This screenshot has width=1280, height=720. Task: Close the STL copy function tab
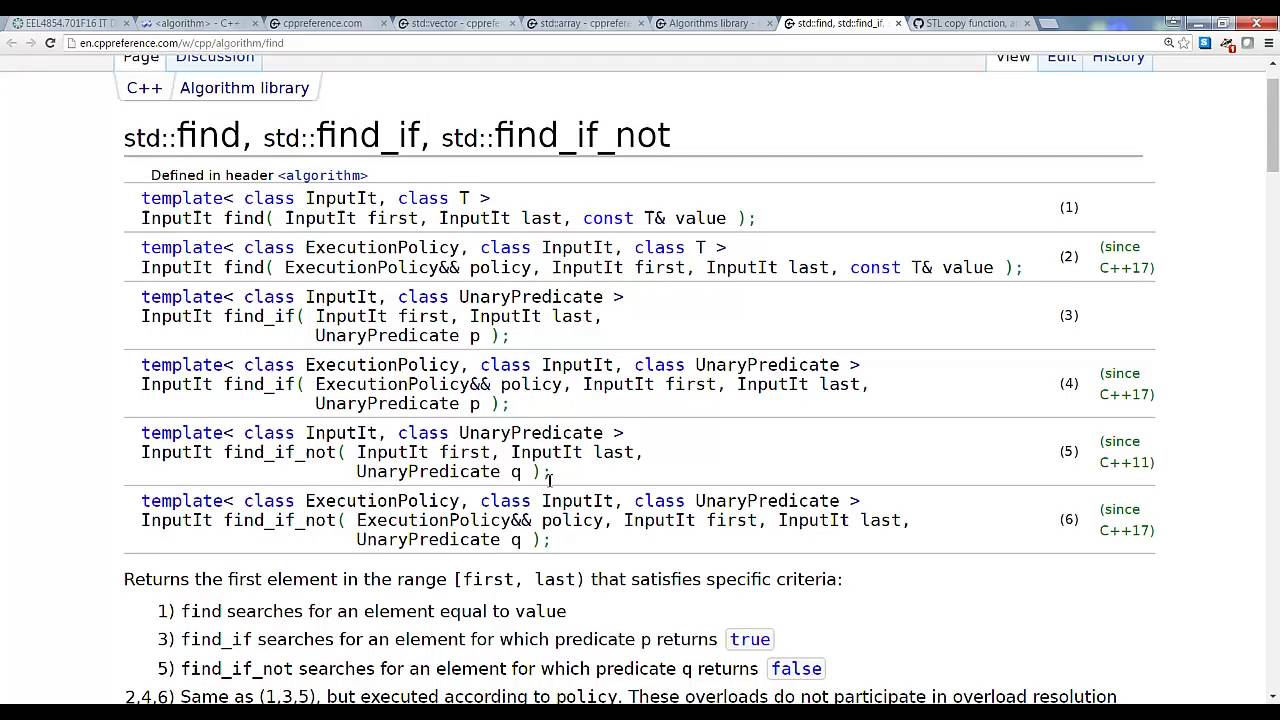(1027, 23)
